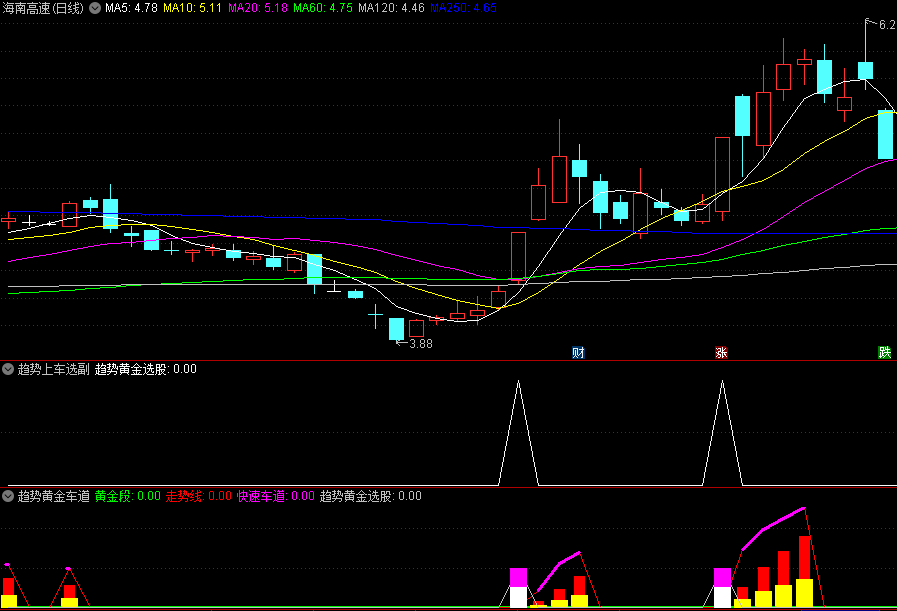Click the red 涨 marker icon
Viewport: 897px width, 611px height.
coord(720,352)
